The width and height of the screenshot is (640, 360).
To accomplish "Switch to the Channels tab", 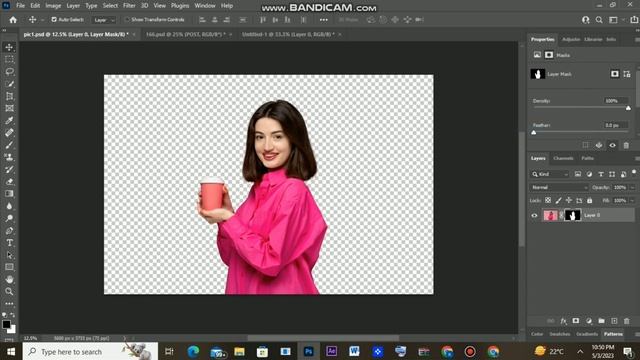I will (563, 158).
